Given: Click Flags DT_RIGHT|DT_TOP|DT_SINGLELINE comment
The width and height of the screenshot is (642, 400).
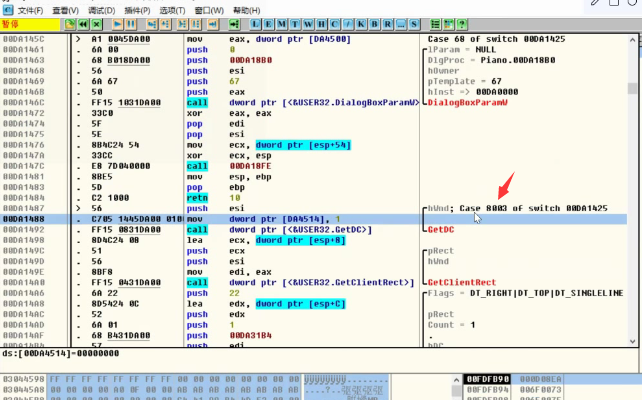Looking at the screenshot, I should [525, 293].
